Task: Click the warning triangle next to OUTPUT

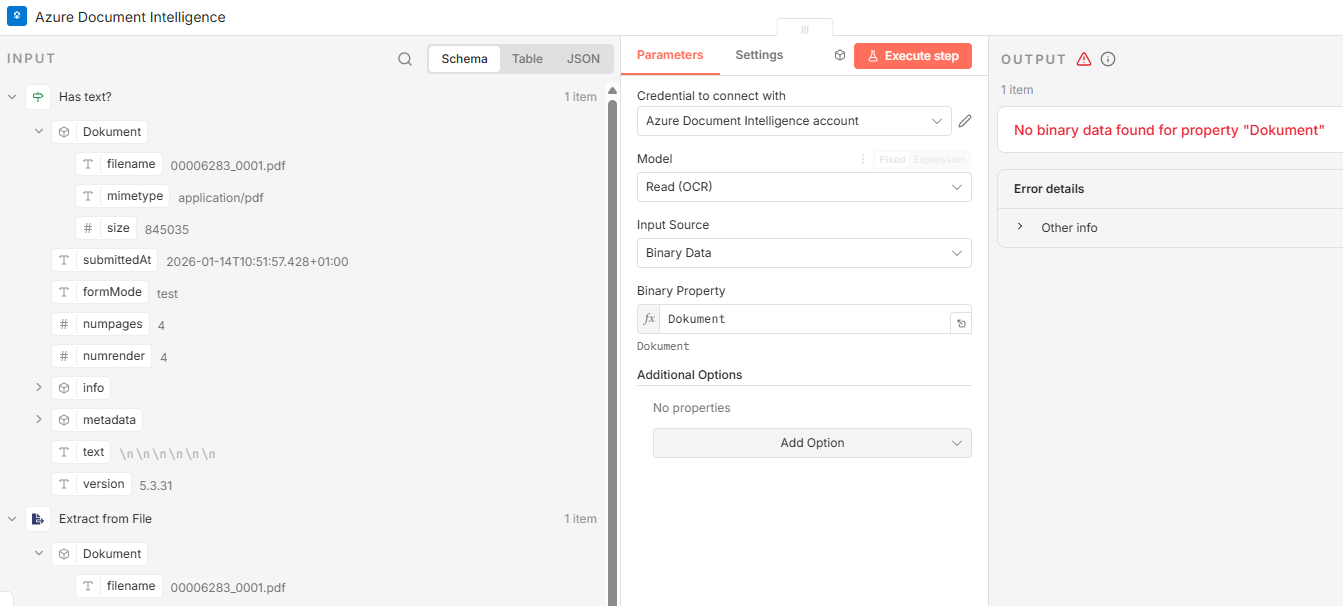Action: point(1084,59)
